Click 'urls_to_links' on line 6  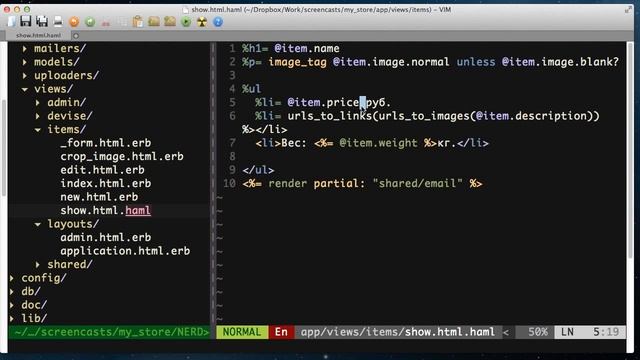tap(330, 116)
